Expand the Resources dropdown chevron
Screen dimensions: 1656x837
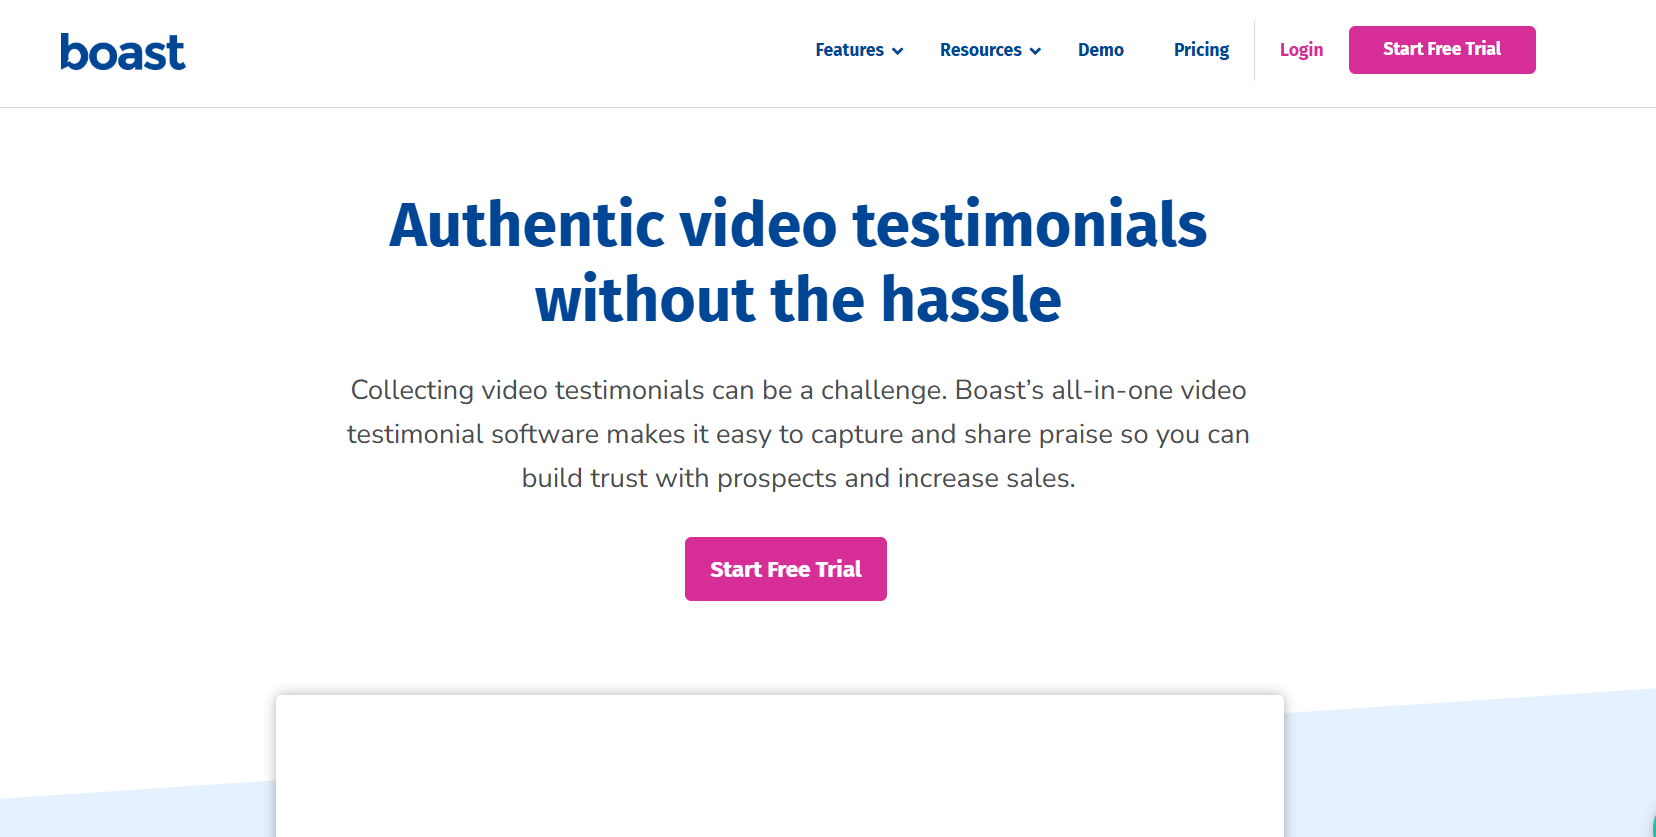click(1035, 51)
